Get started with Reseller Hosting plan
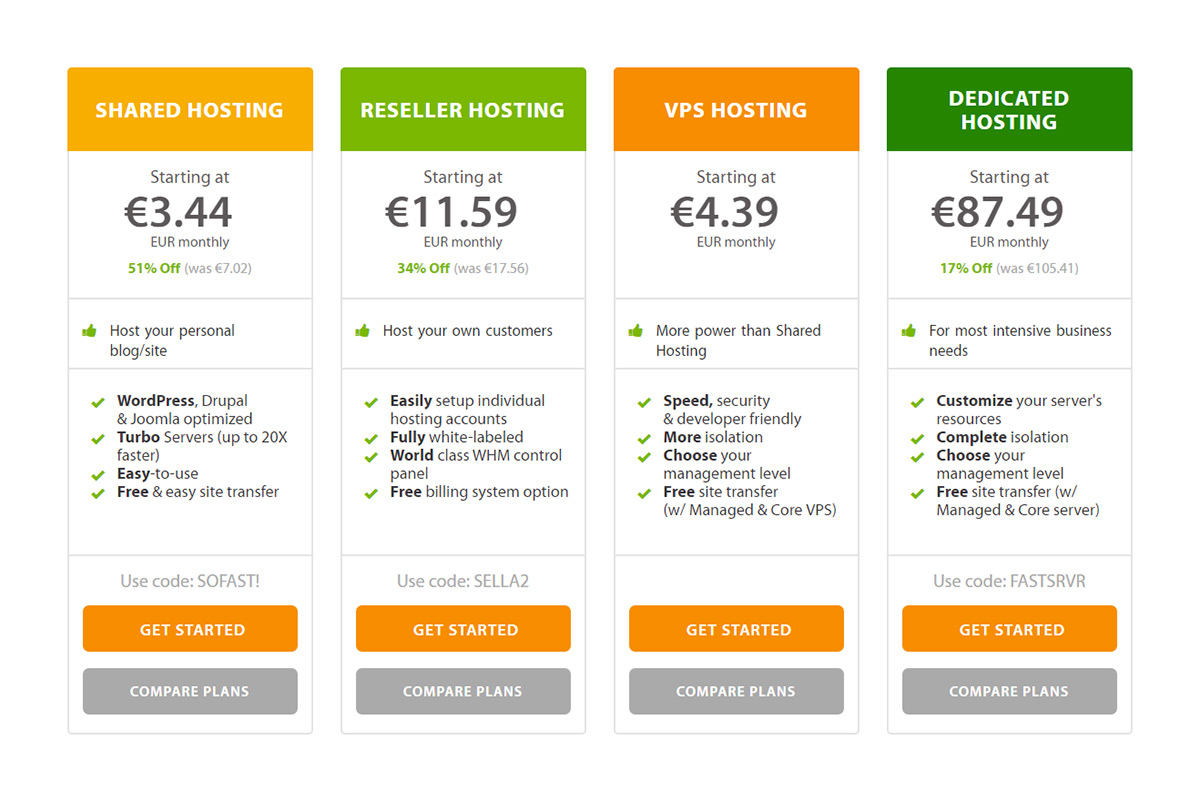Screen dimensions: 1200x801 463,629
